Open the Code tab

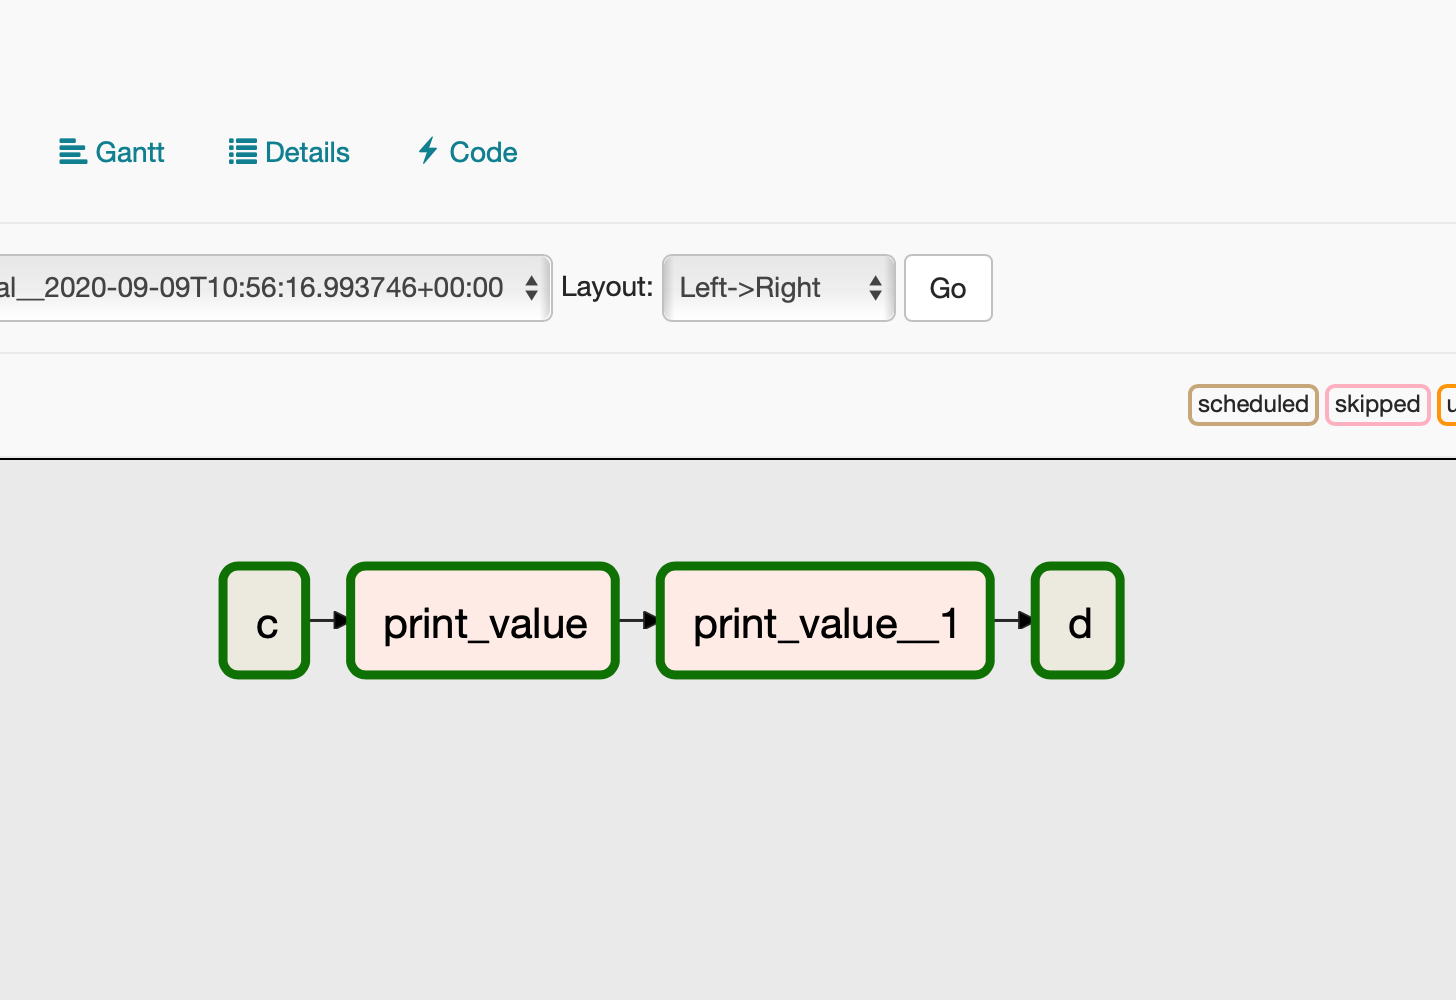pyautogui.click(x=467, y=152)
